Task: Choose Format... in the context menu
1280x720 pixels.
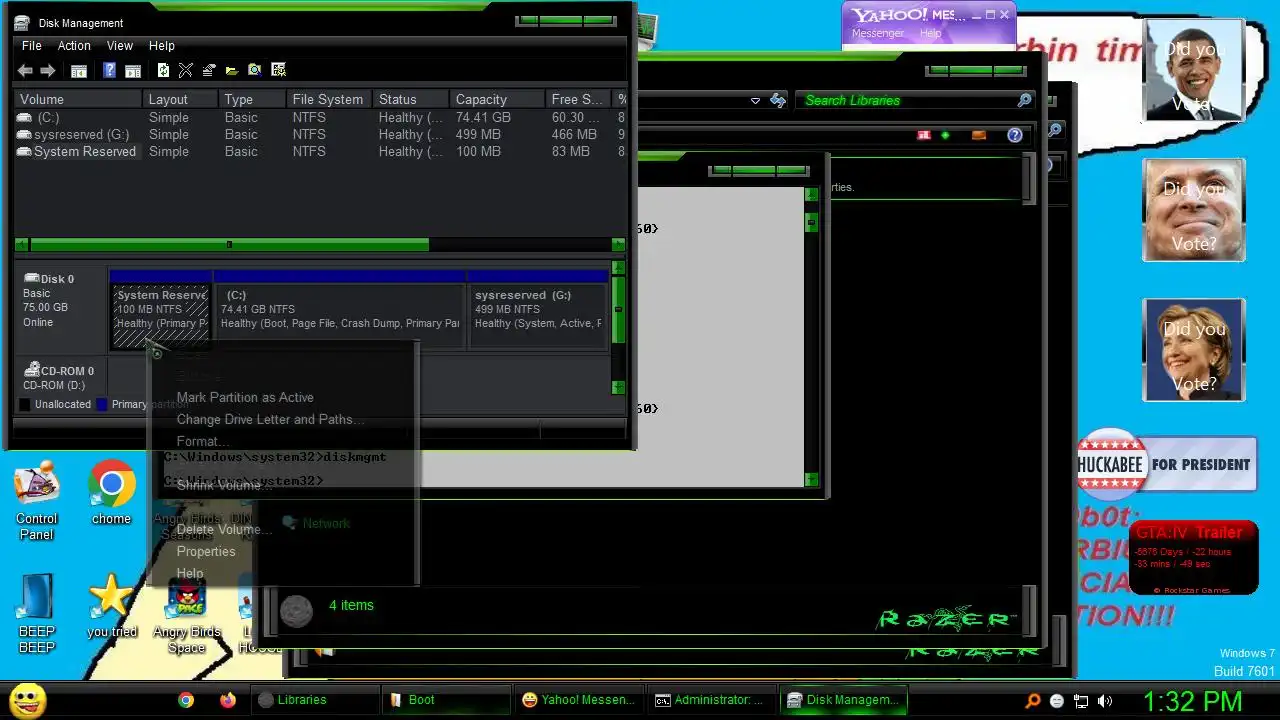Action: [203, 441]
